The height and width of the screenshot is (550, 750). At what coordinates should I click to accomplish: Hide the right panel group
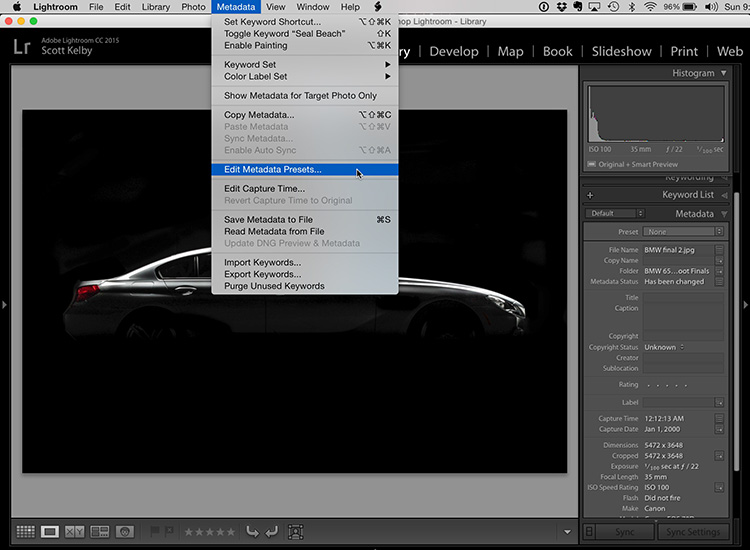click(x=745, y=304)
